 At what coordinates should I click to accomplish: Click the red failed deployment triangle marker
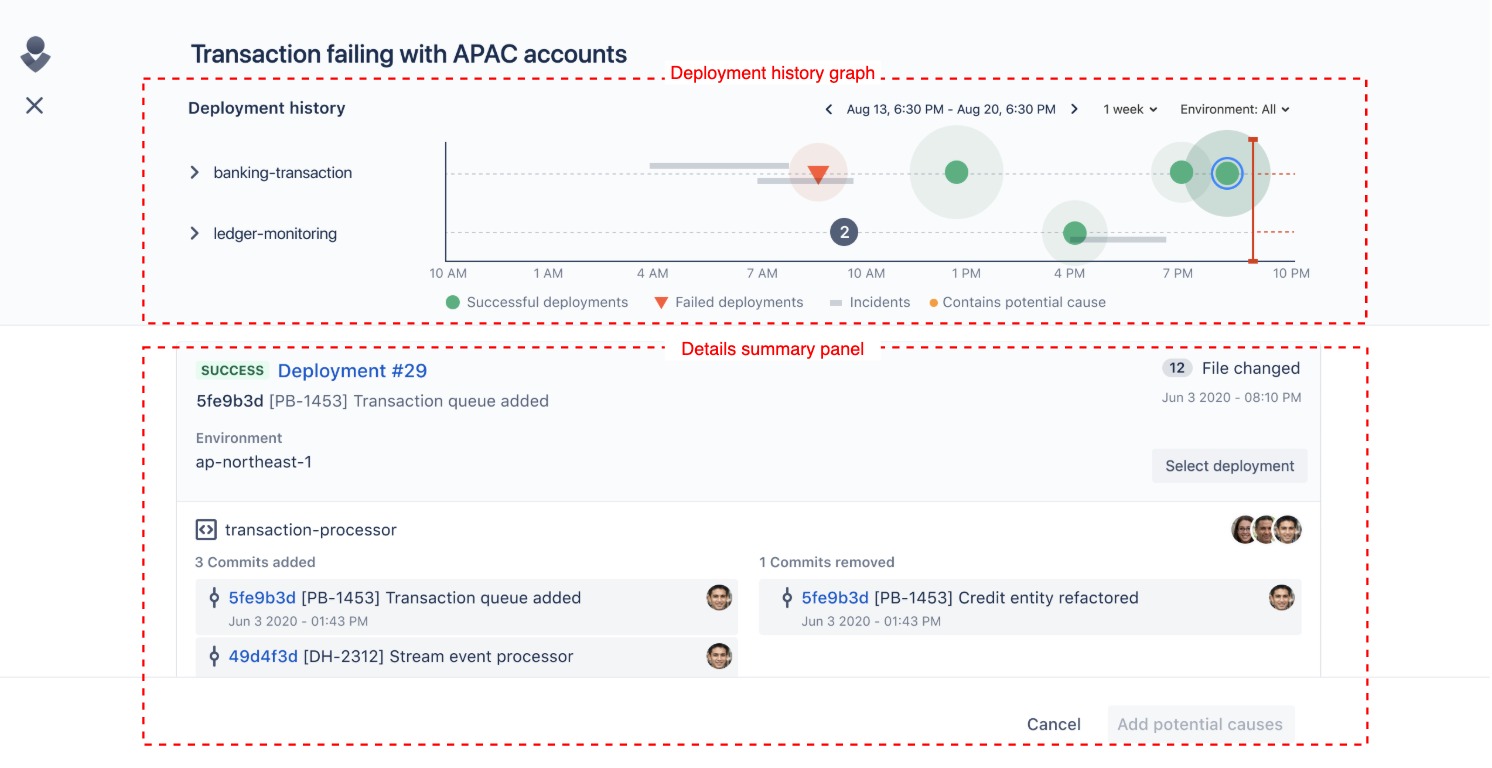818,174
